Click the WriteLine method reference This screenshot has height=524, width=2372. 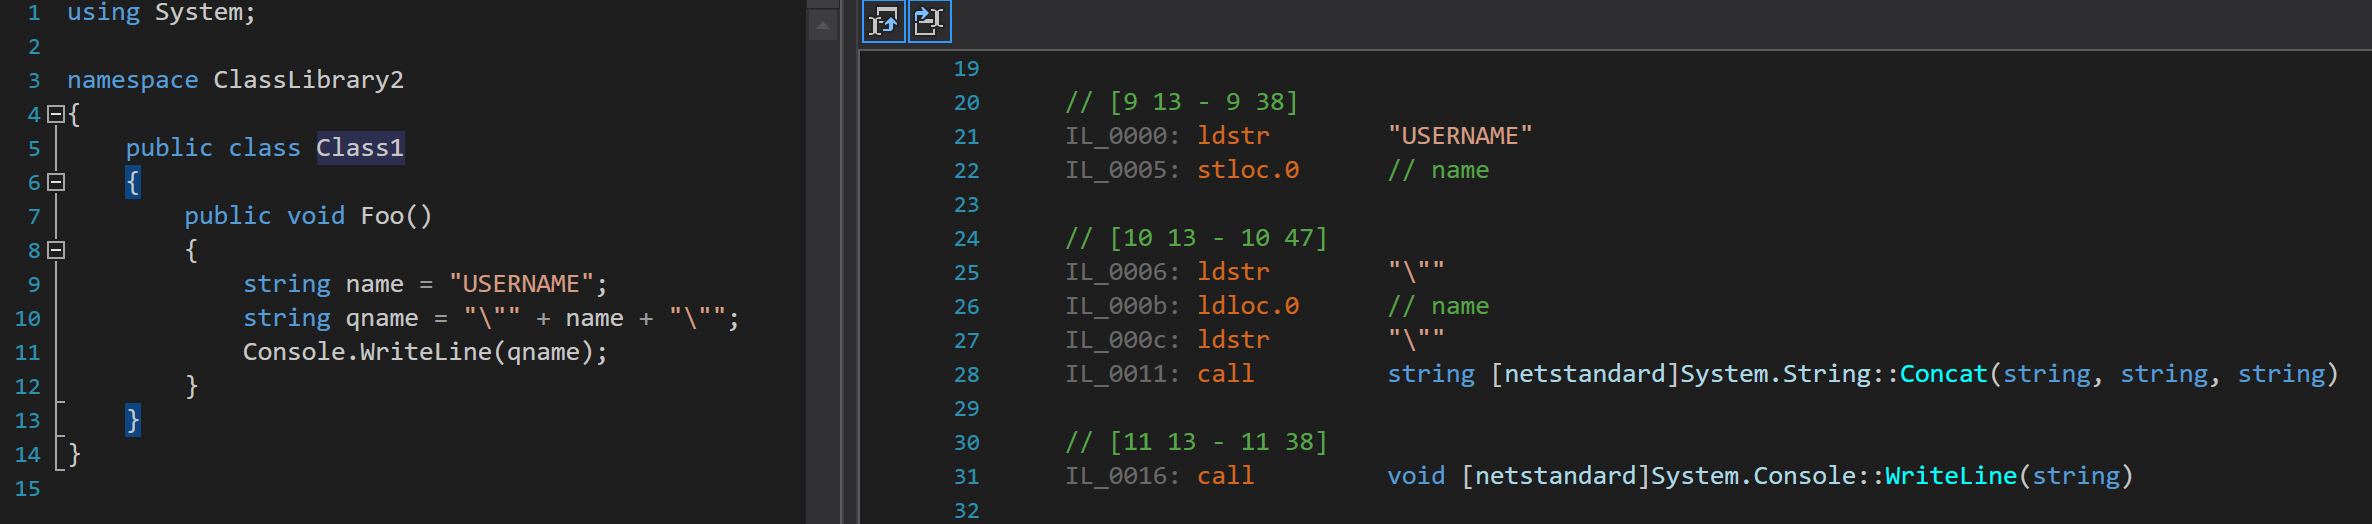(1951, 476)
